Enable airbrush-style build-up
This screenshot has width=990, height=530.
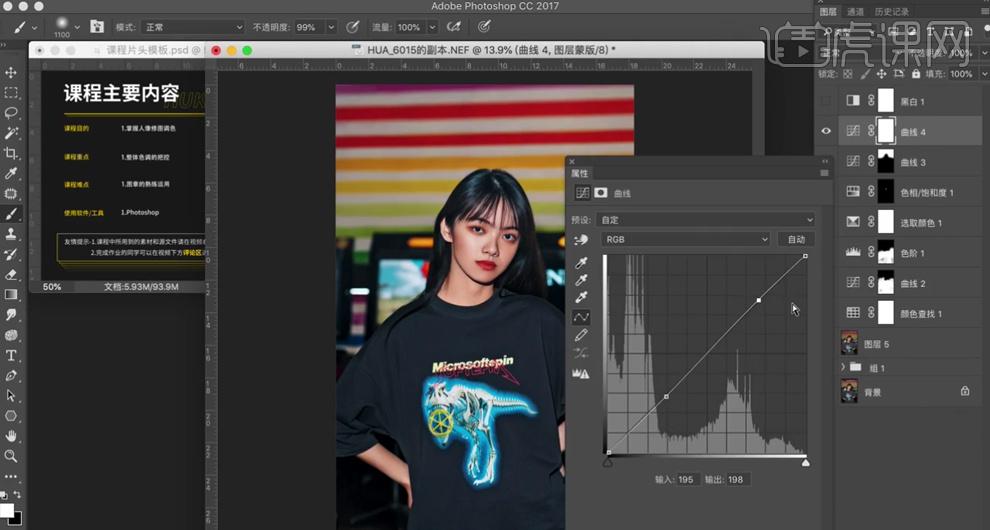click(453, 27)
